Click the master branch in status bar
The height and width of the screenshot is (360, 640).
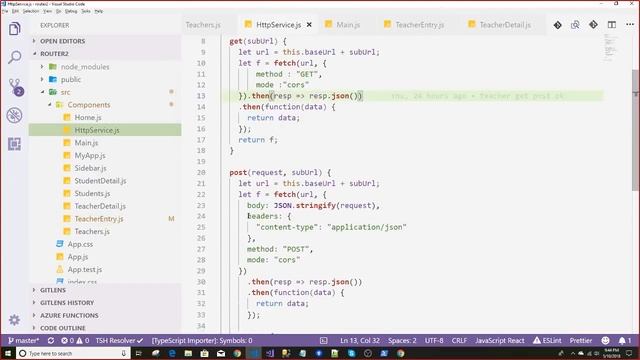click(24, 340)
